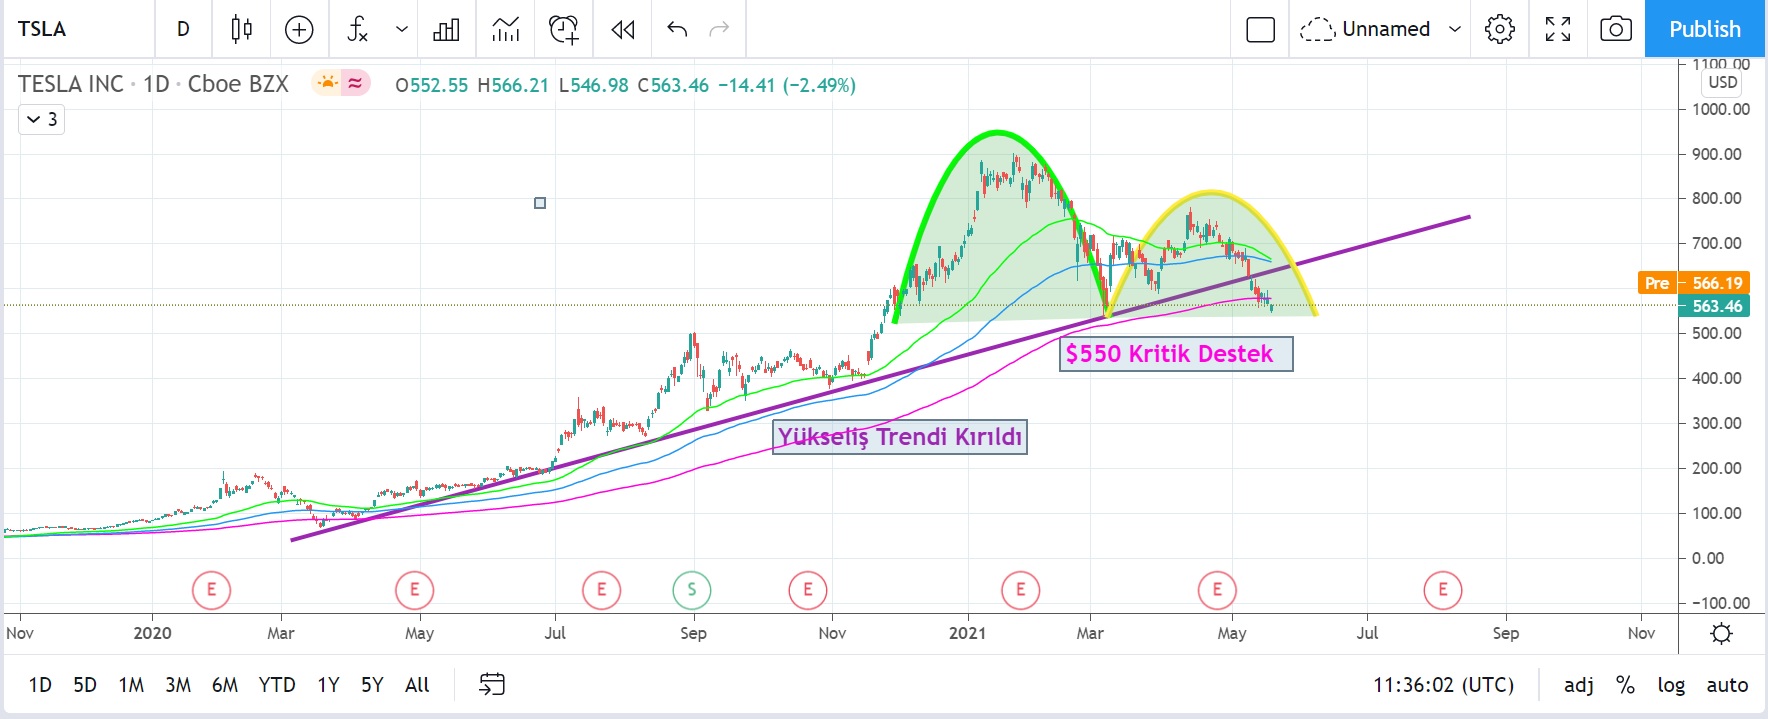
Task: Select the 5D time range
Action: pos(85,685)
